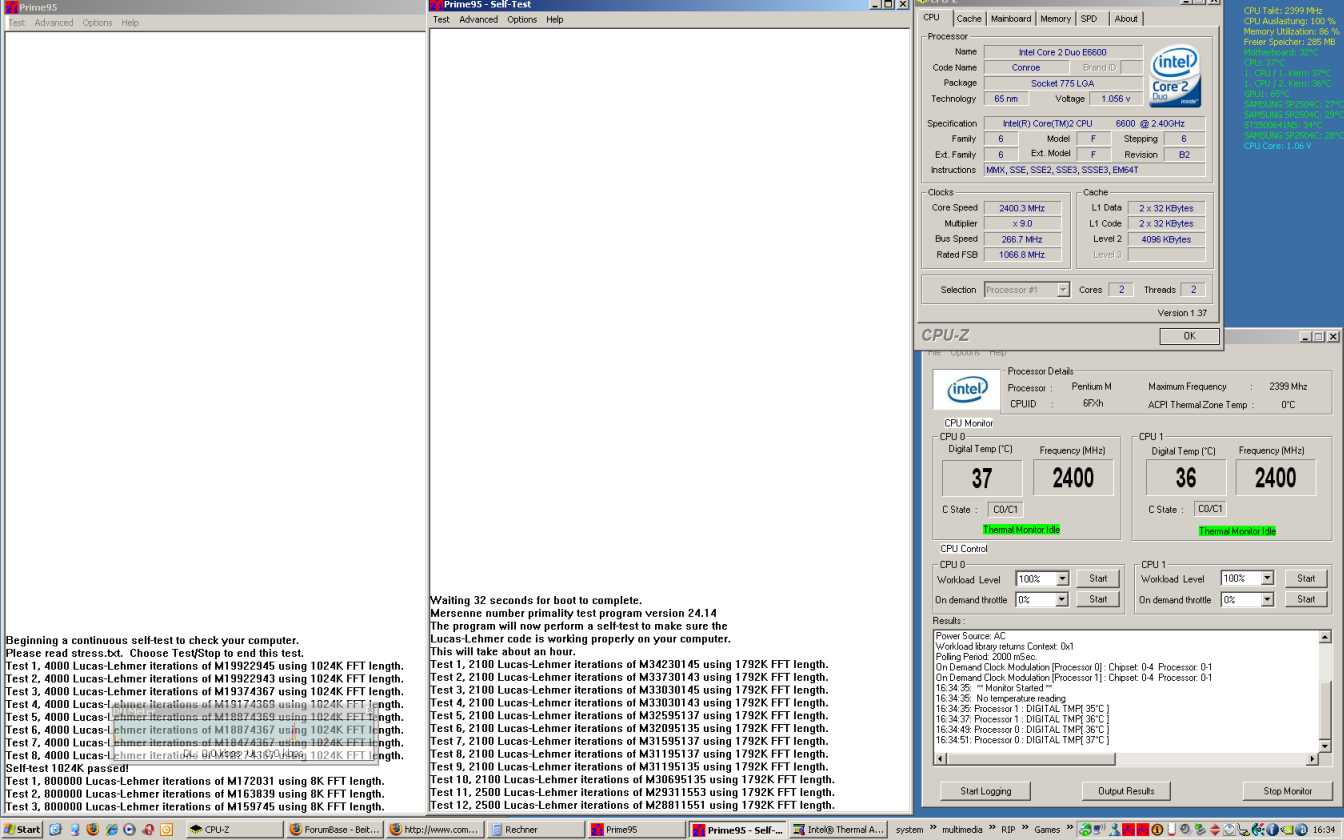The image size is (1344, 840).
Task: Open the Test menu in Prime95 Self-Test
Action: pos(441,20)
